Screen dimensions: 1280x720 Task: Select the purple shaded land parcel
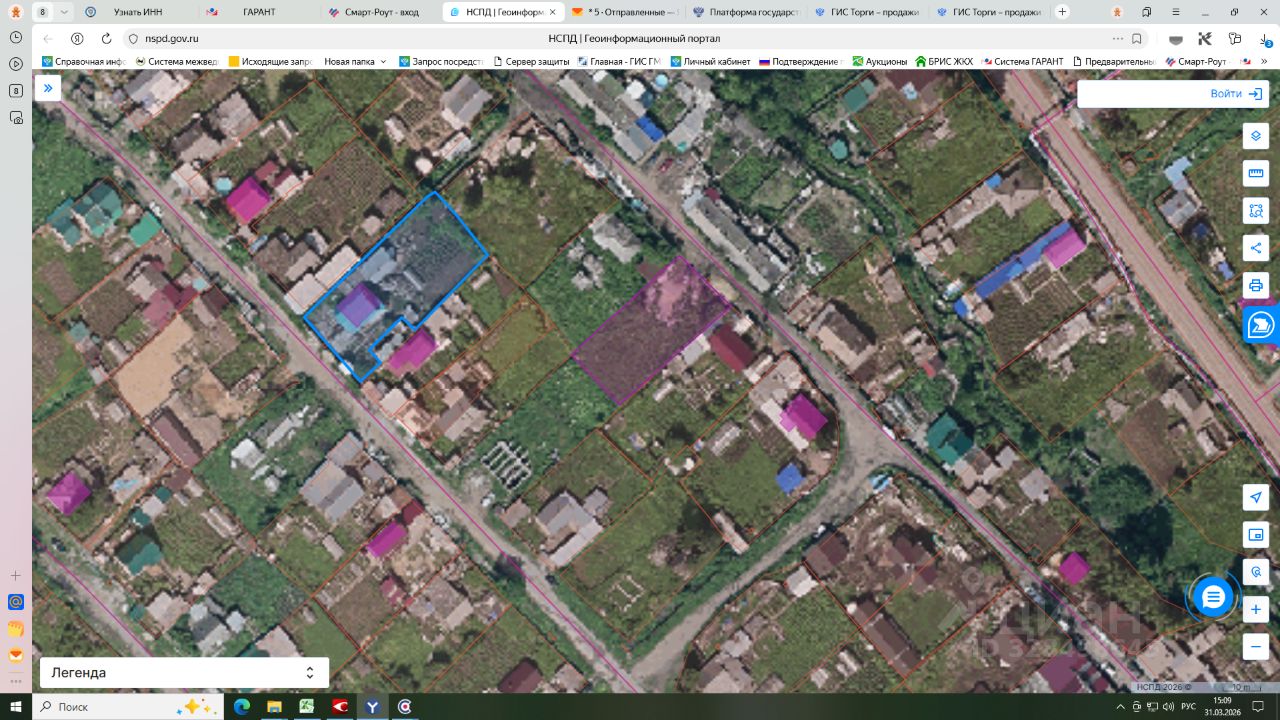coord(650,330)
